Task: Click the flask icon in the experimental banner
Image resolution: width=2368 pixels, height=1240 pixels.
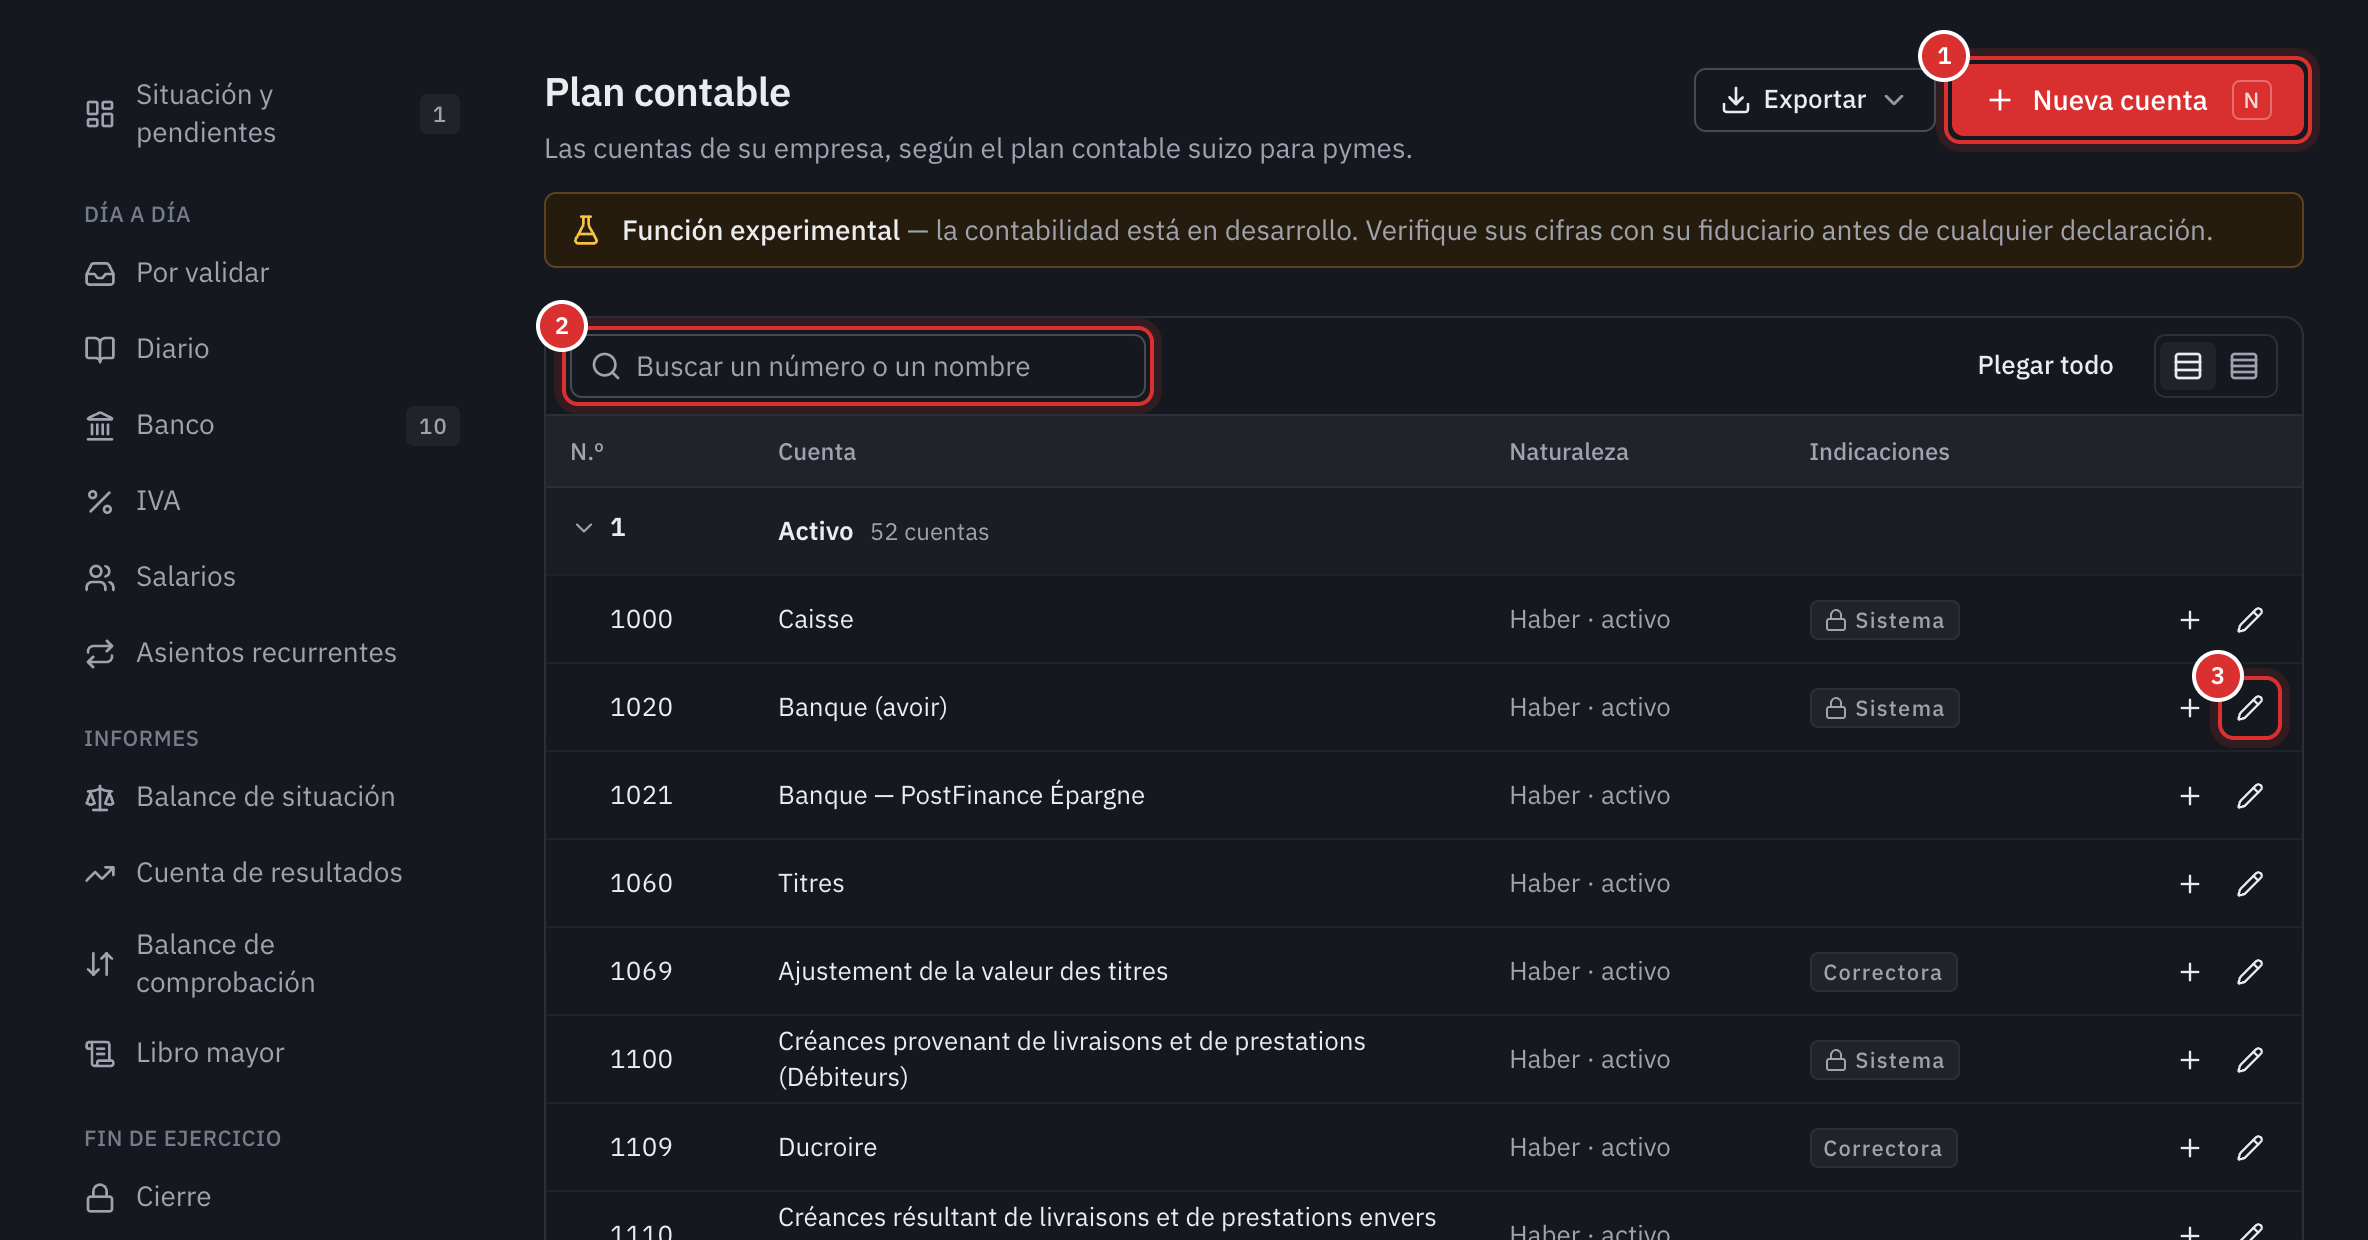Action: pos(586,230)
